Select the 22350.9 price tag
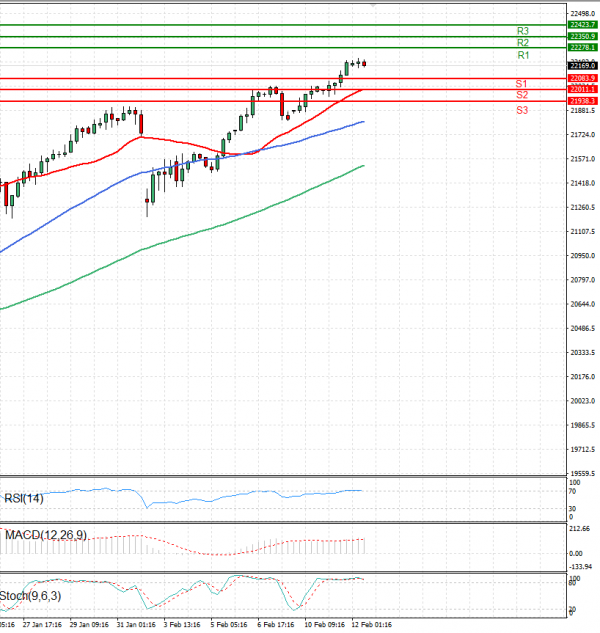The height and width of the screenshot is (633, 600). point(582,36)
